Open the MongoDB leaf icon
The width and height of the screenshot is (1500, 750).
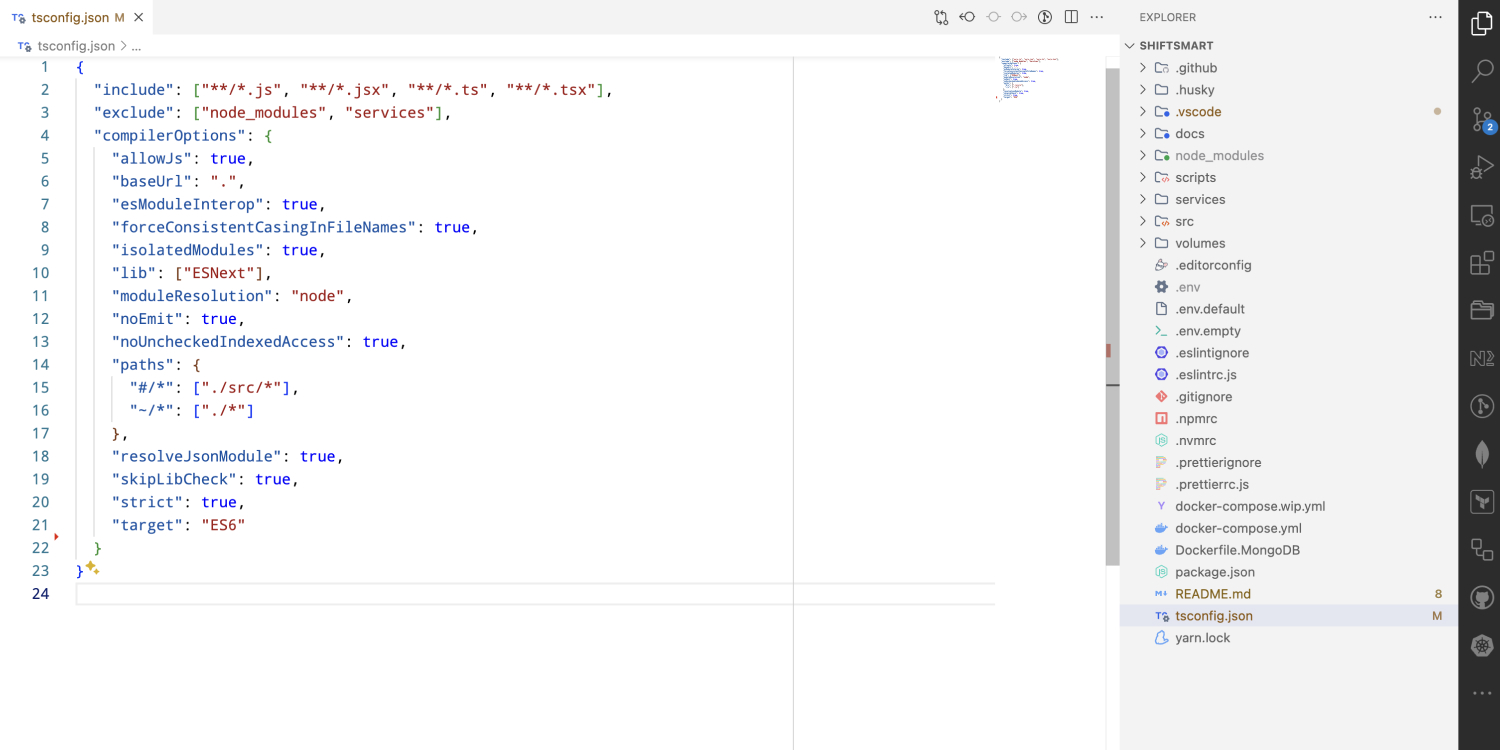(1481, 453)
